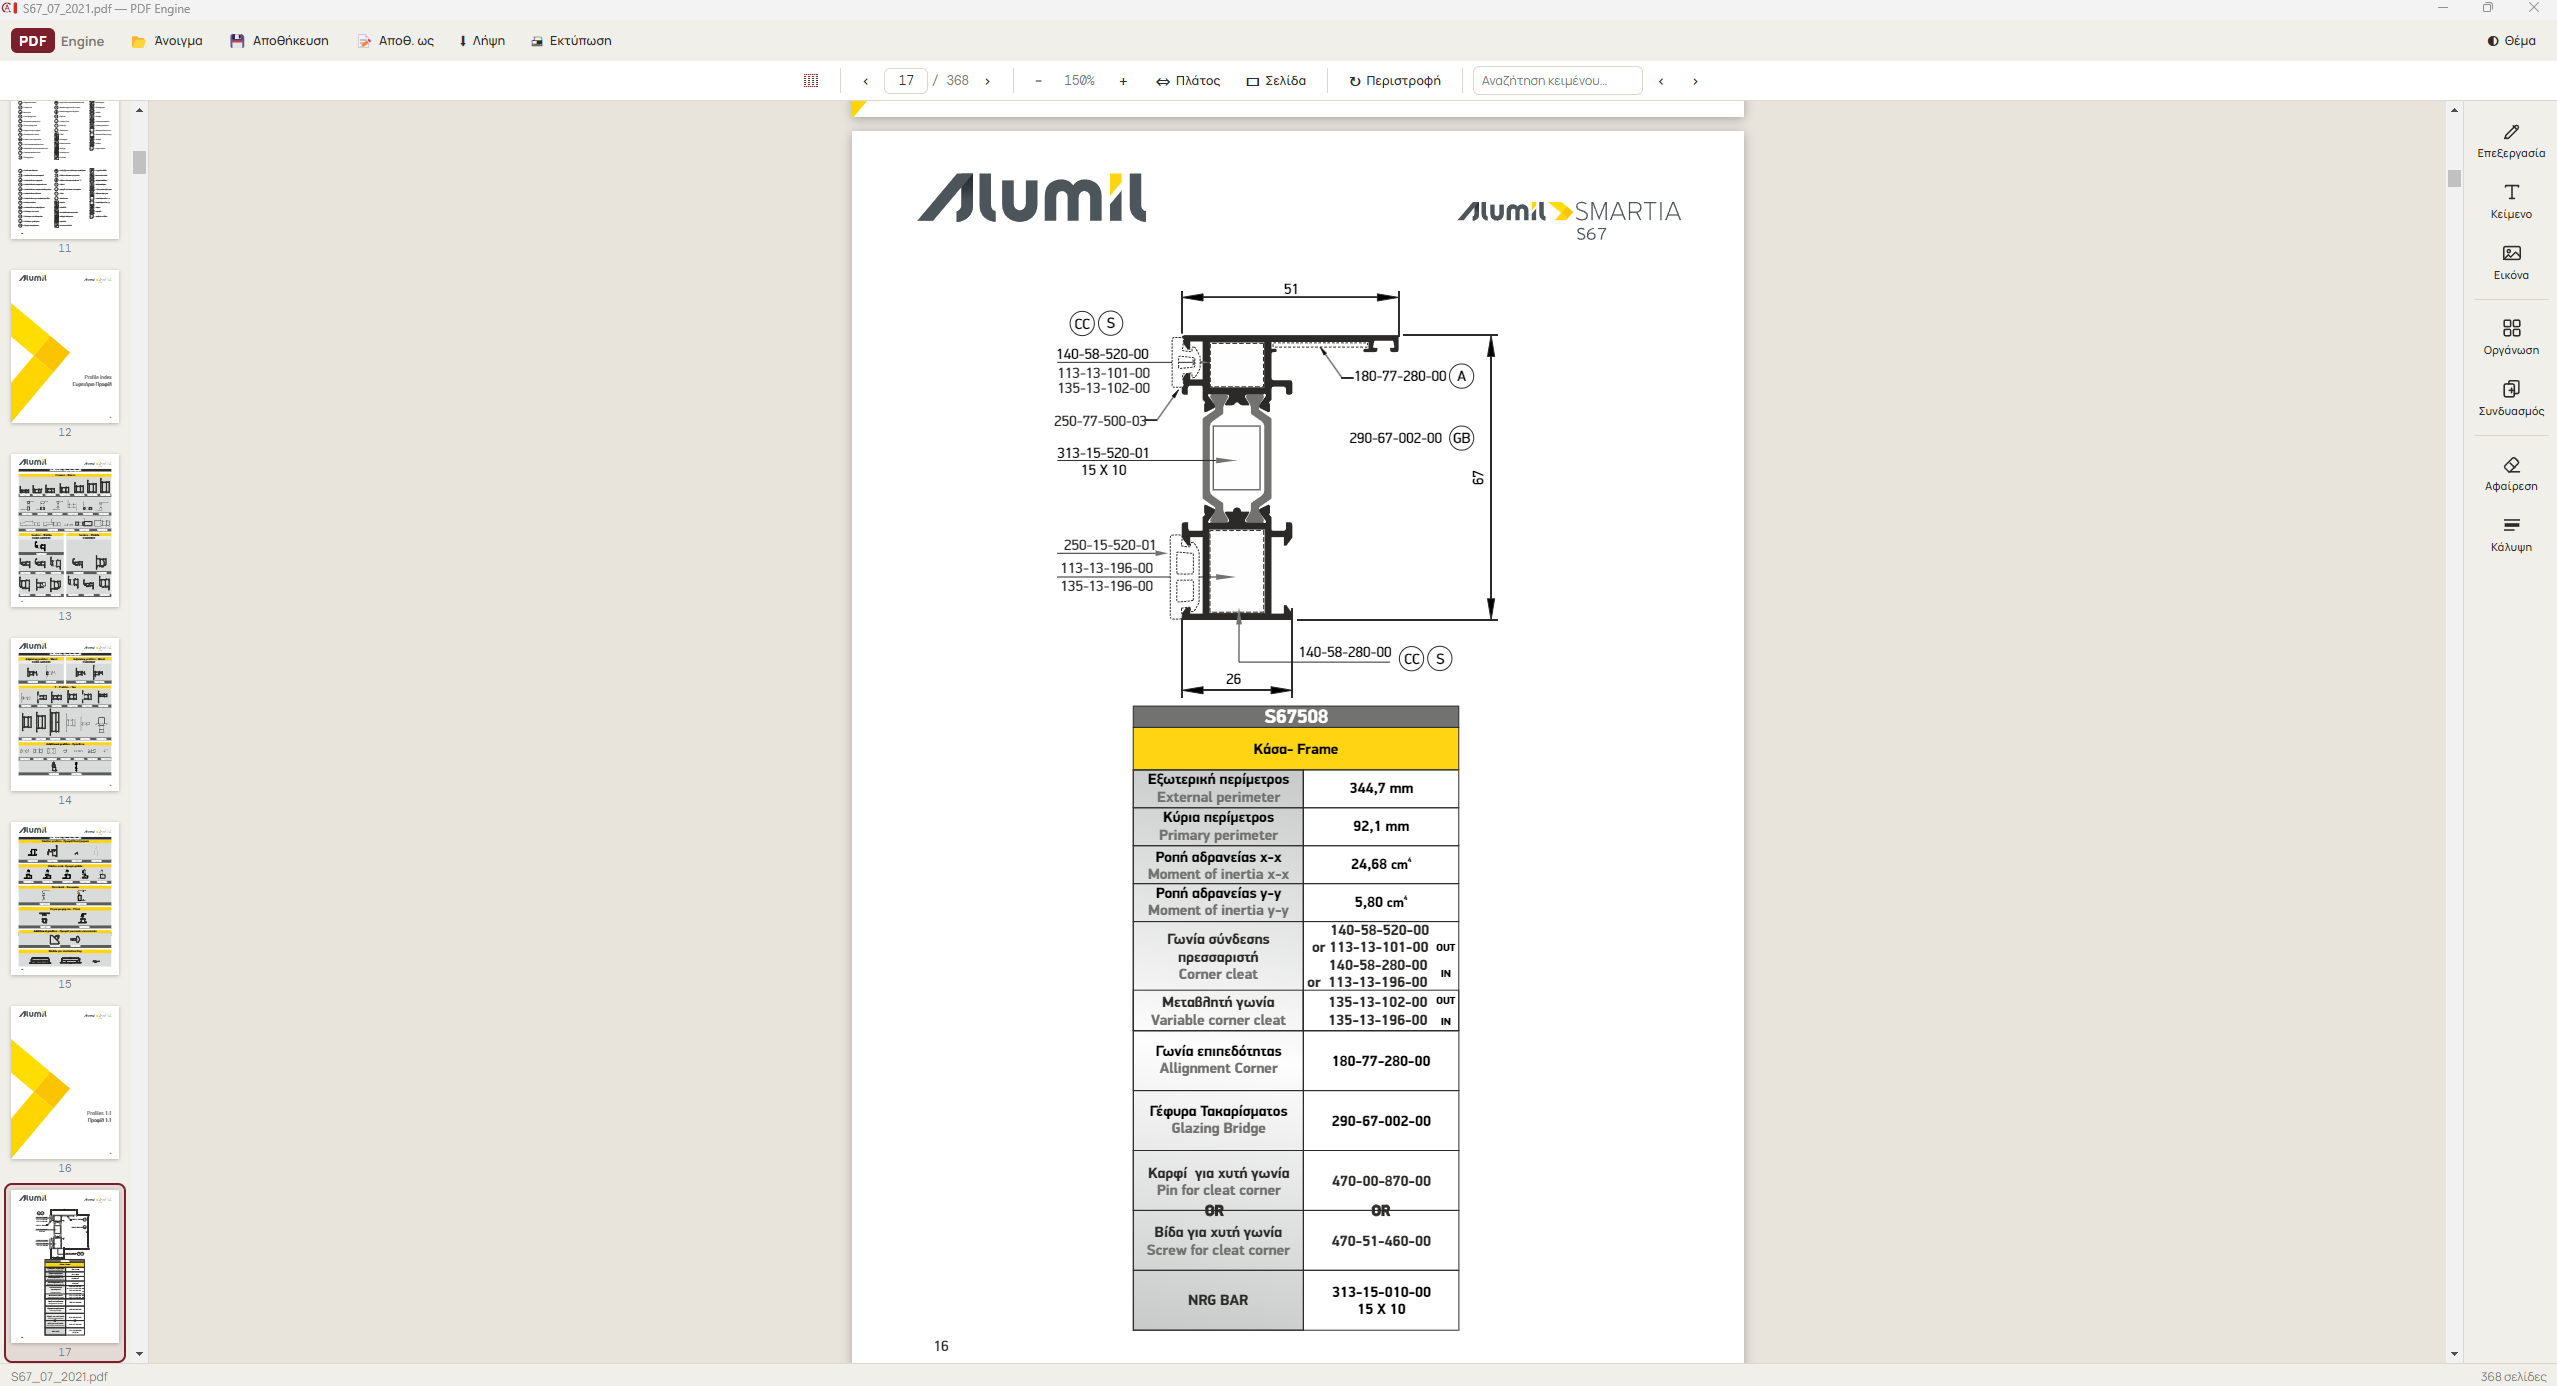The image size is (2557, 1386).
Task: Click the Alumil logo on page
Action: pos(1032,197)
